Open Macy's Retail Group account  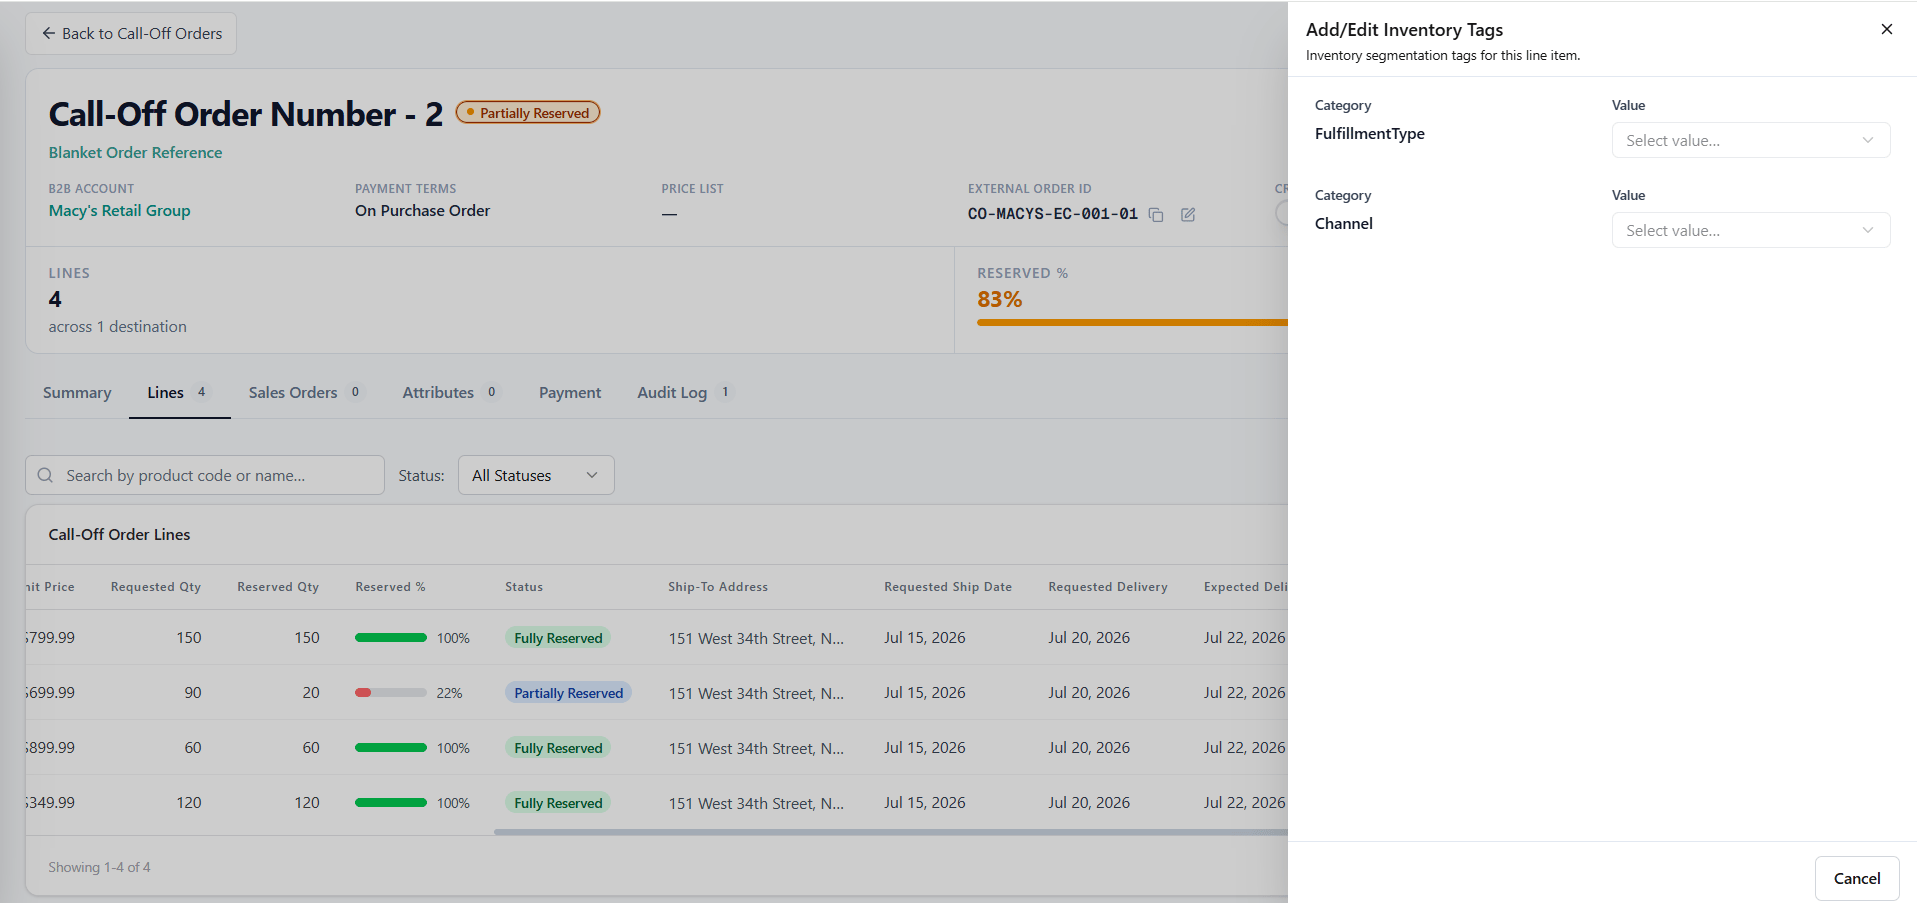click(x=120, y=211)
